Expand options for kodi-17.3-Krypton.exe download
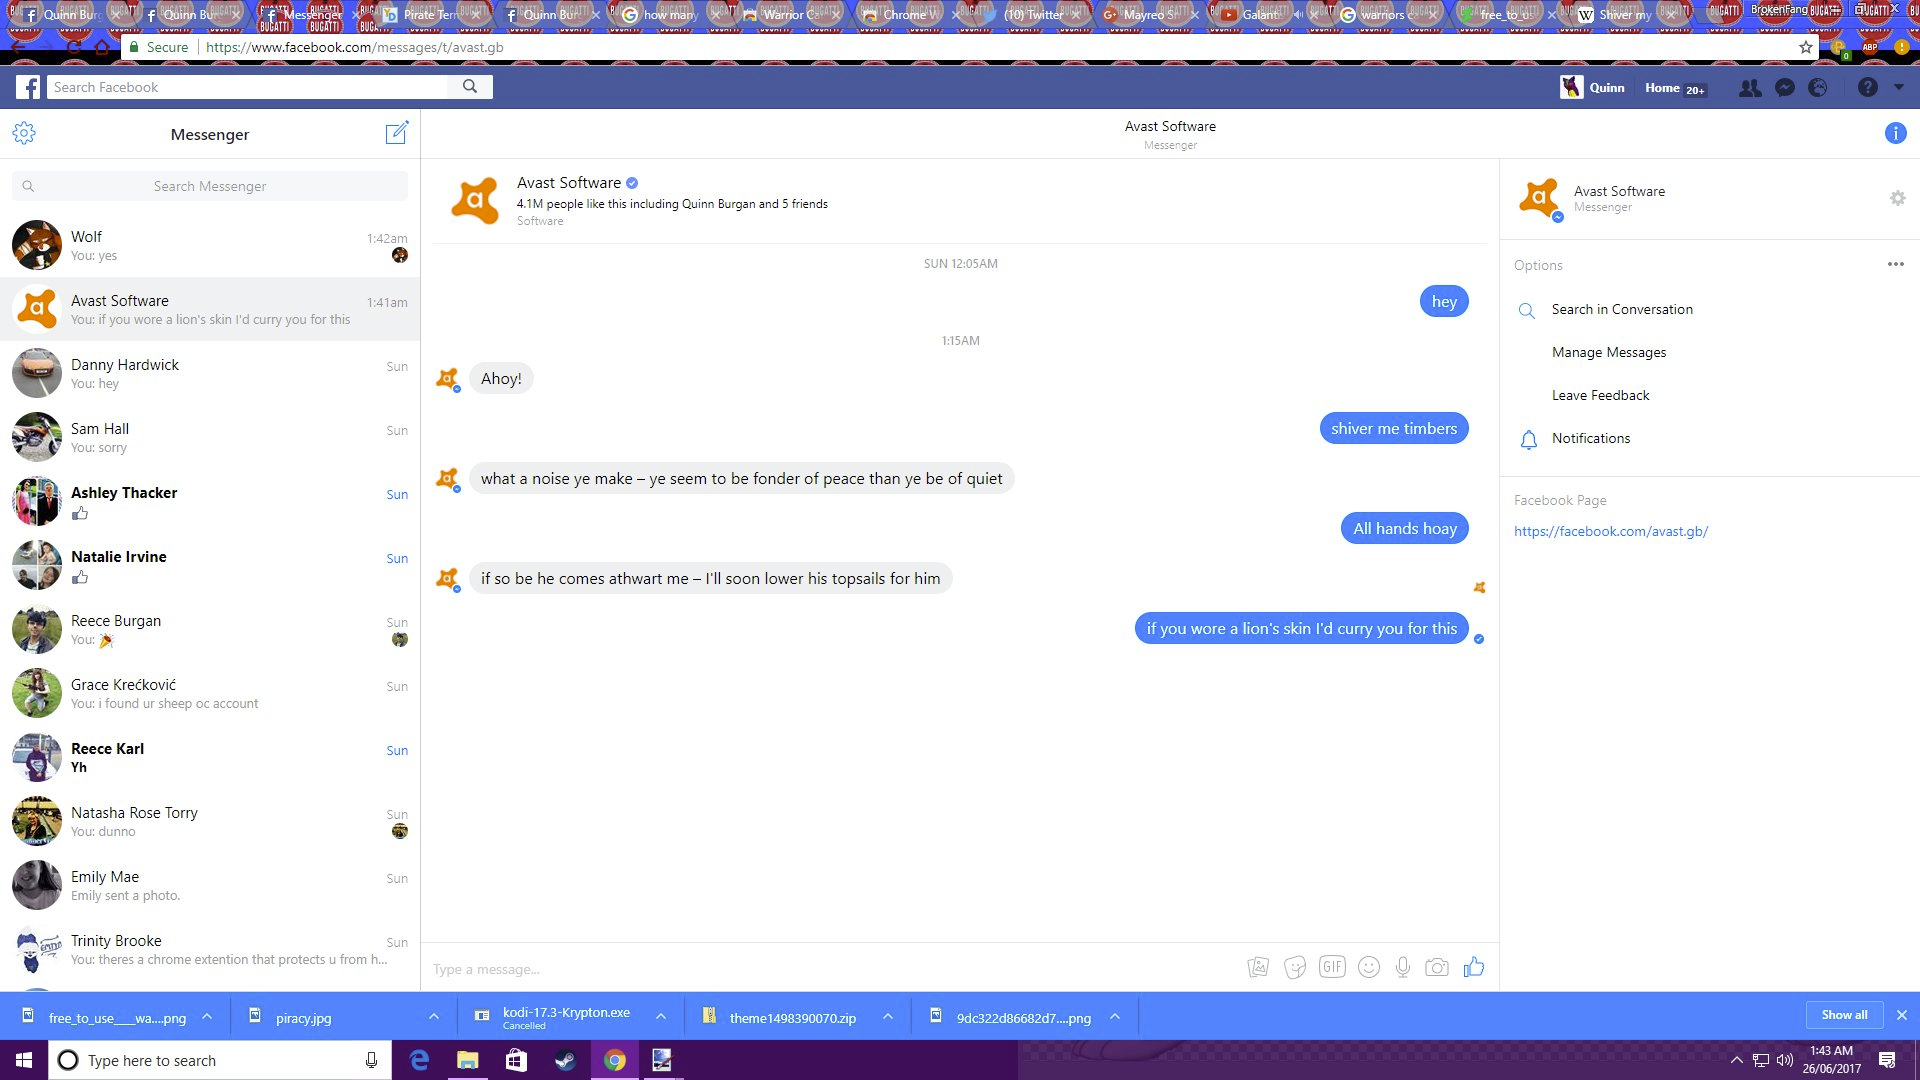This screenshot has height=1080, width=1920. tap(661, 1016)
